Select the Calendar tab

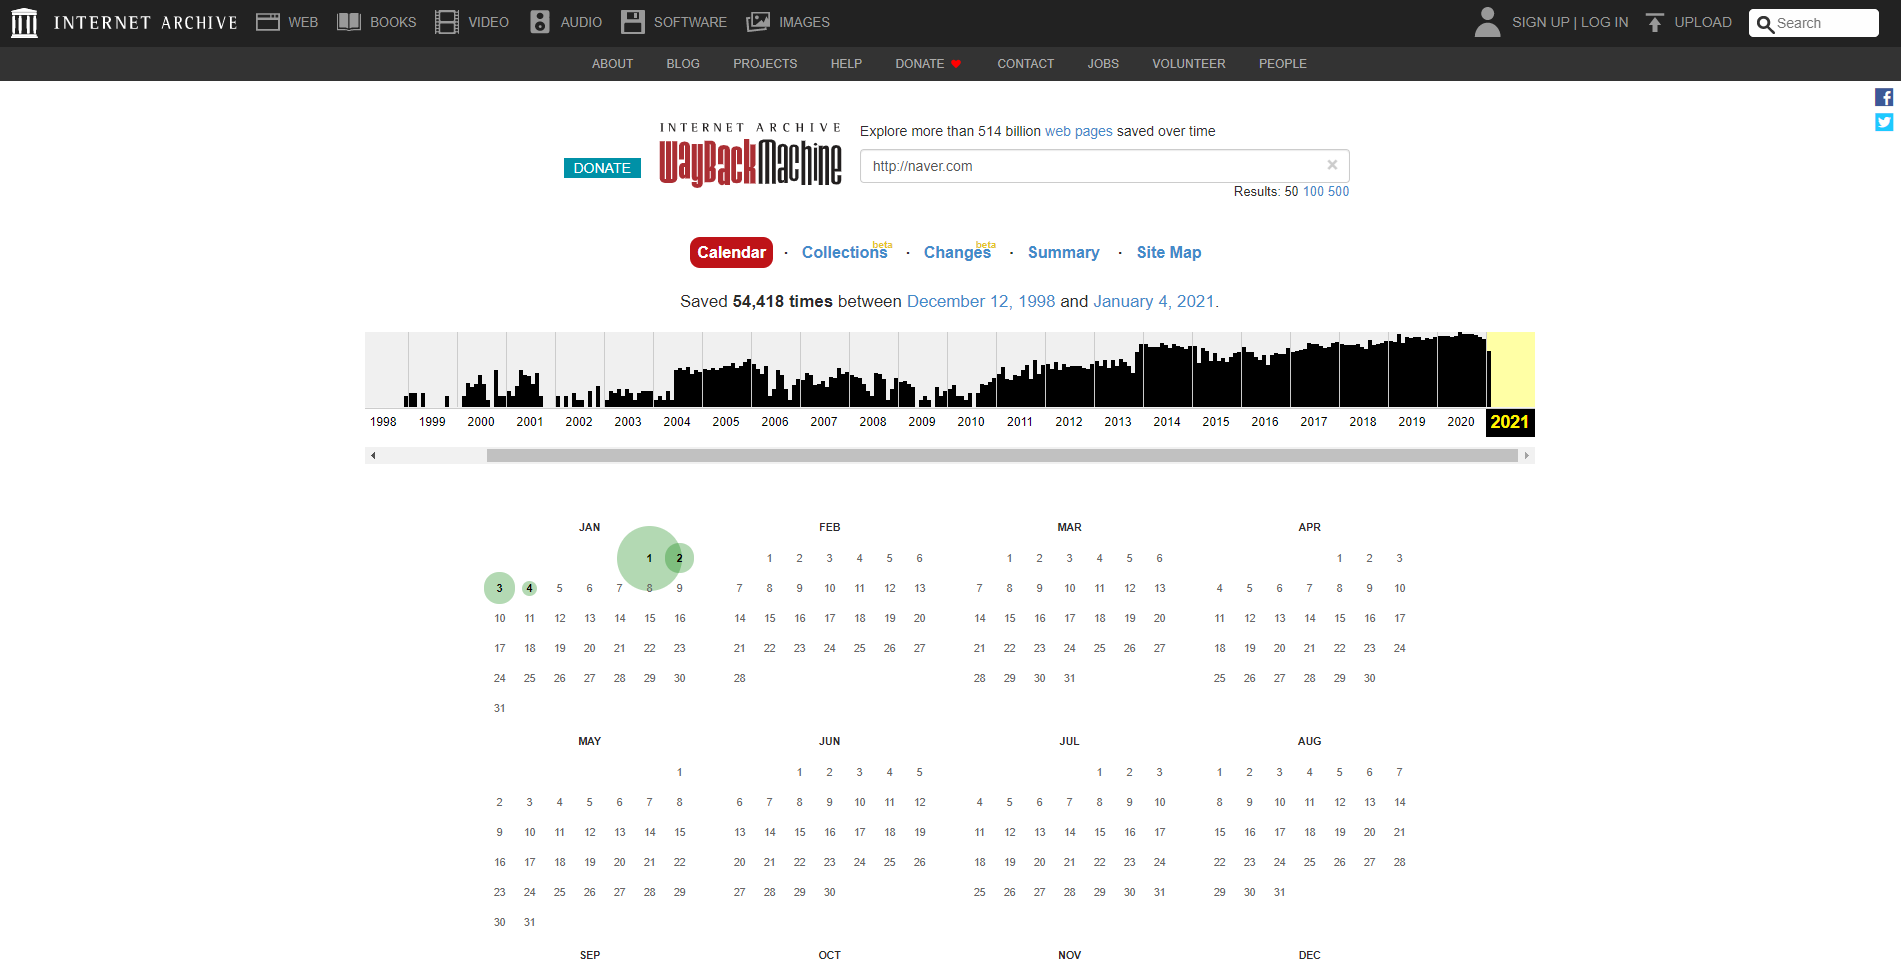click(731, 252)
